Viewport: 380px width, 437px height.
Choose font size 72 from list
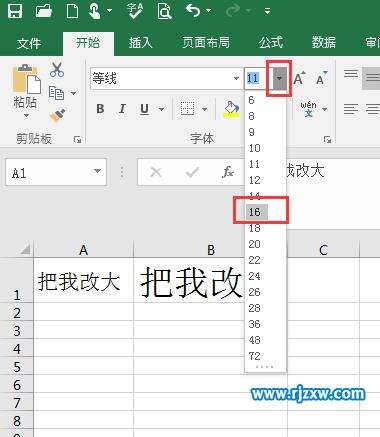(x=255, y=356)
